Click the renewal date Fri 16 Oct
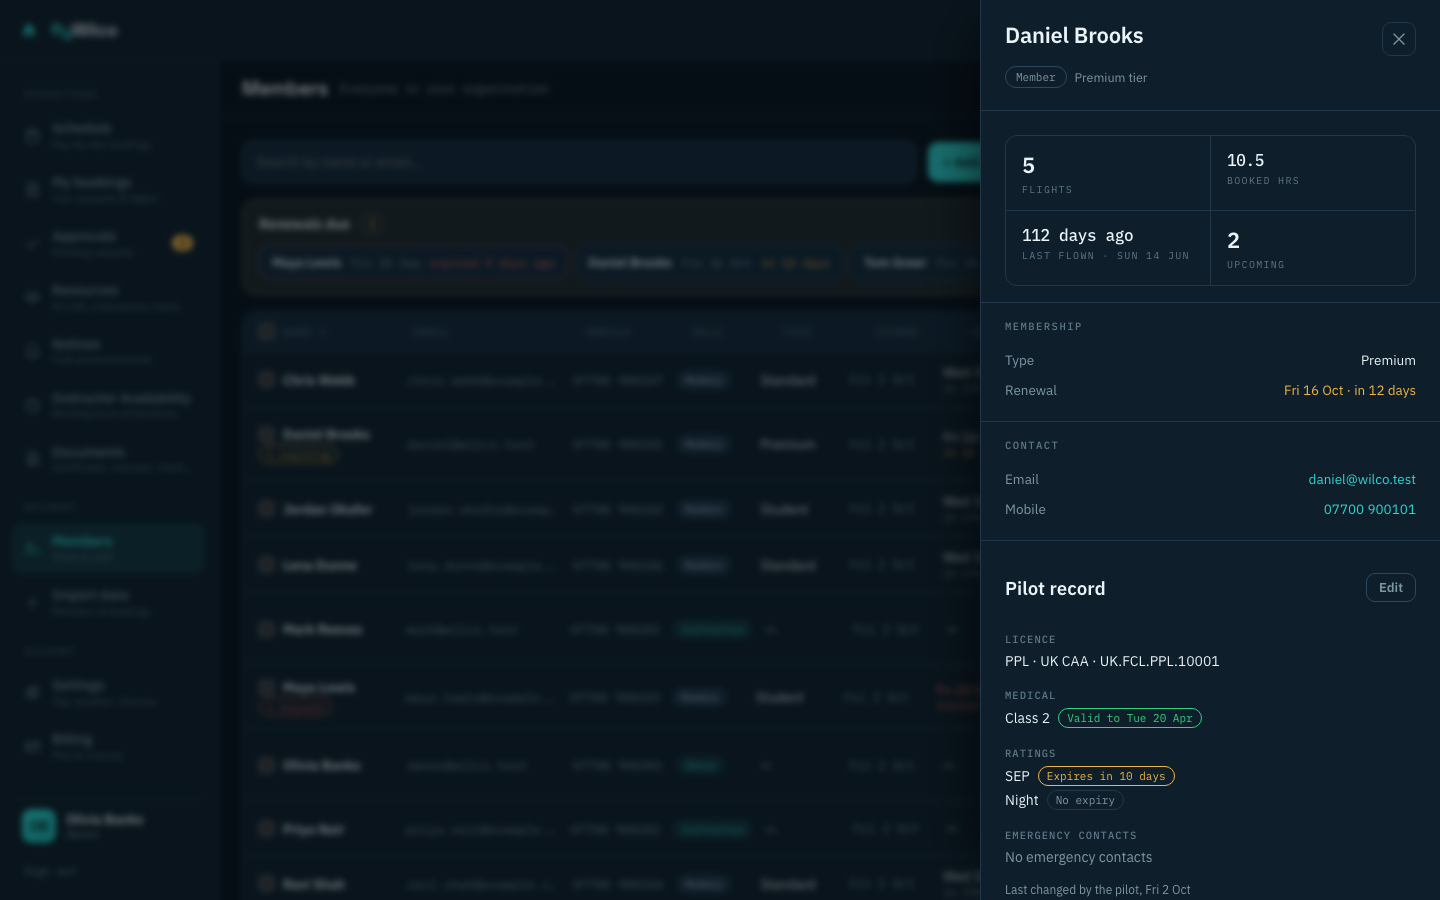The height and width of the screenshot is (900, 1440). tap(1349, 391)
